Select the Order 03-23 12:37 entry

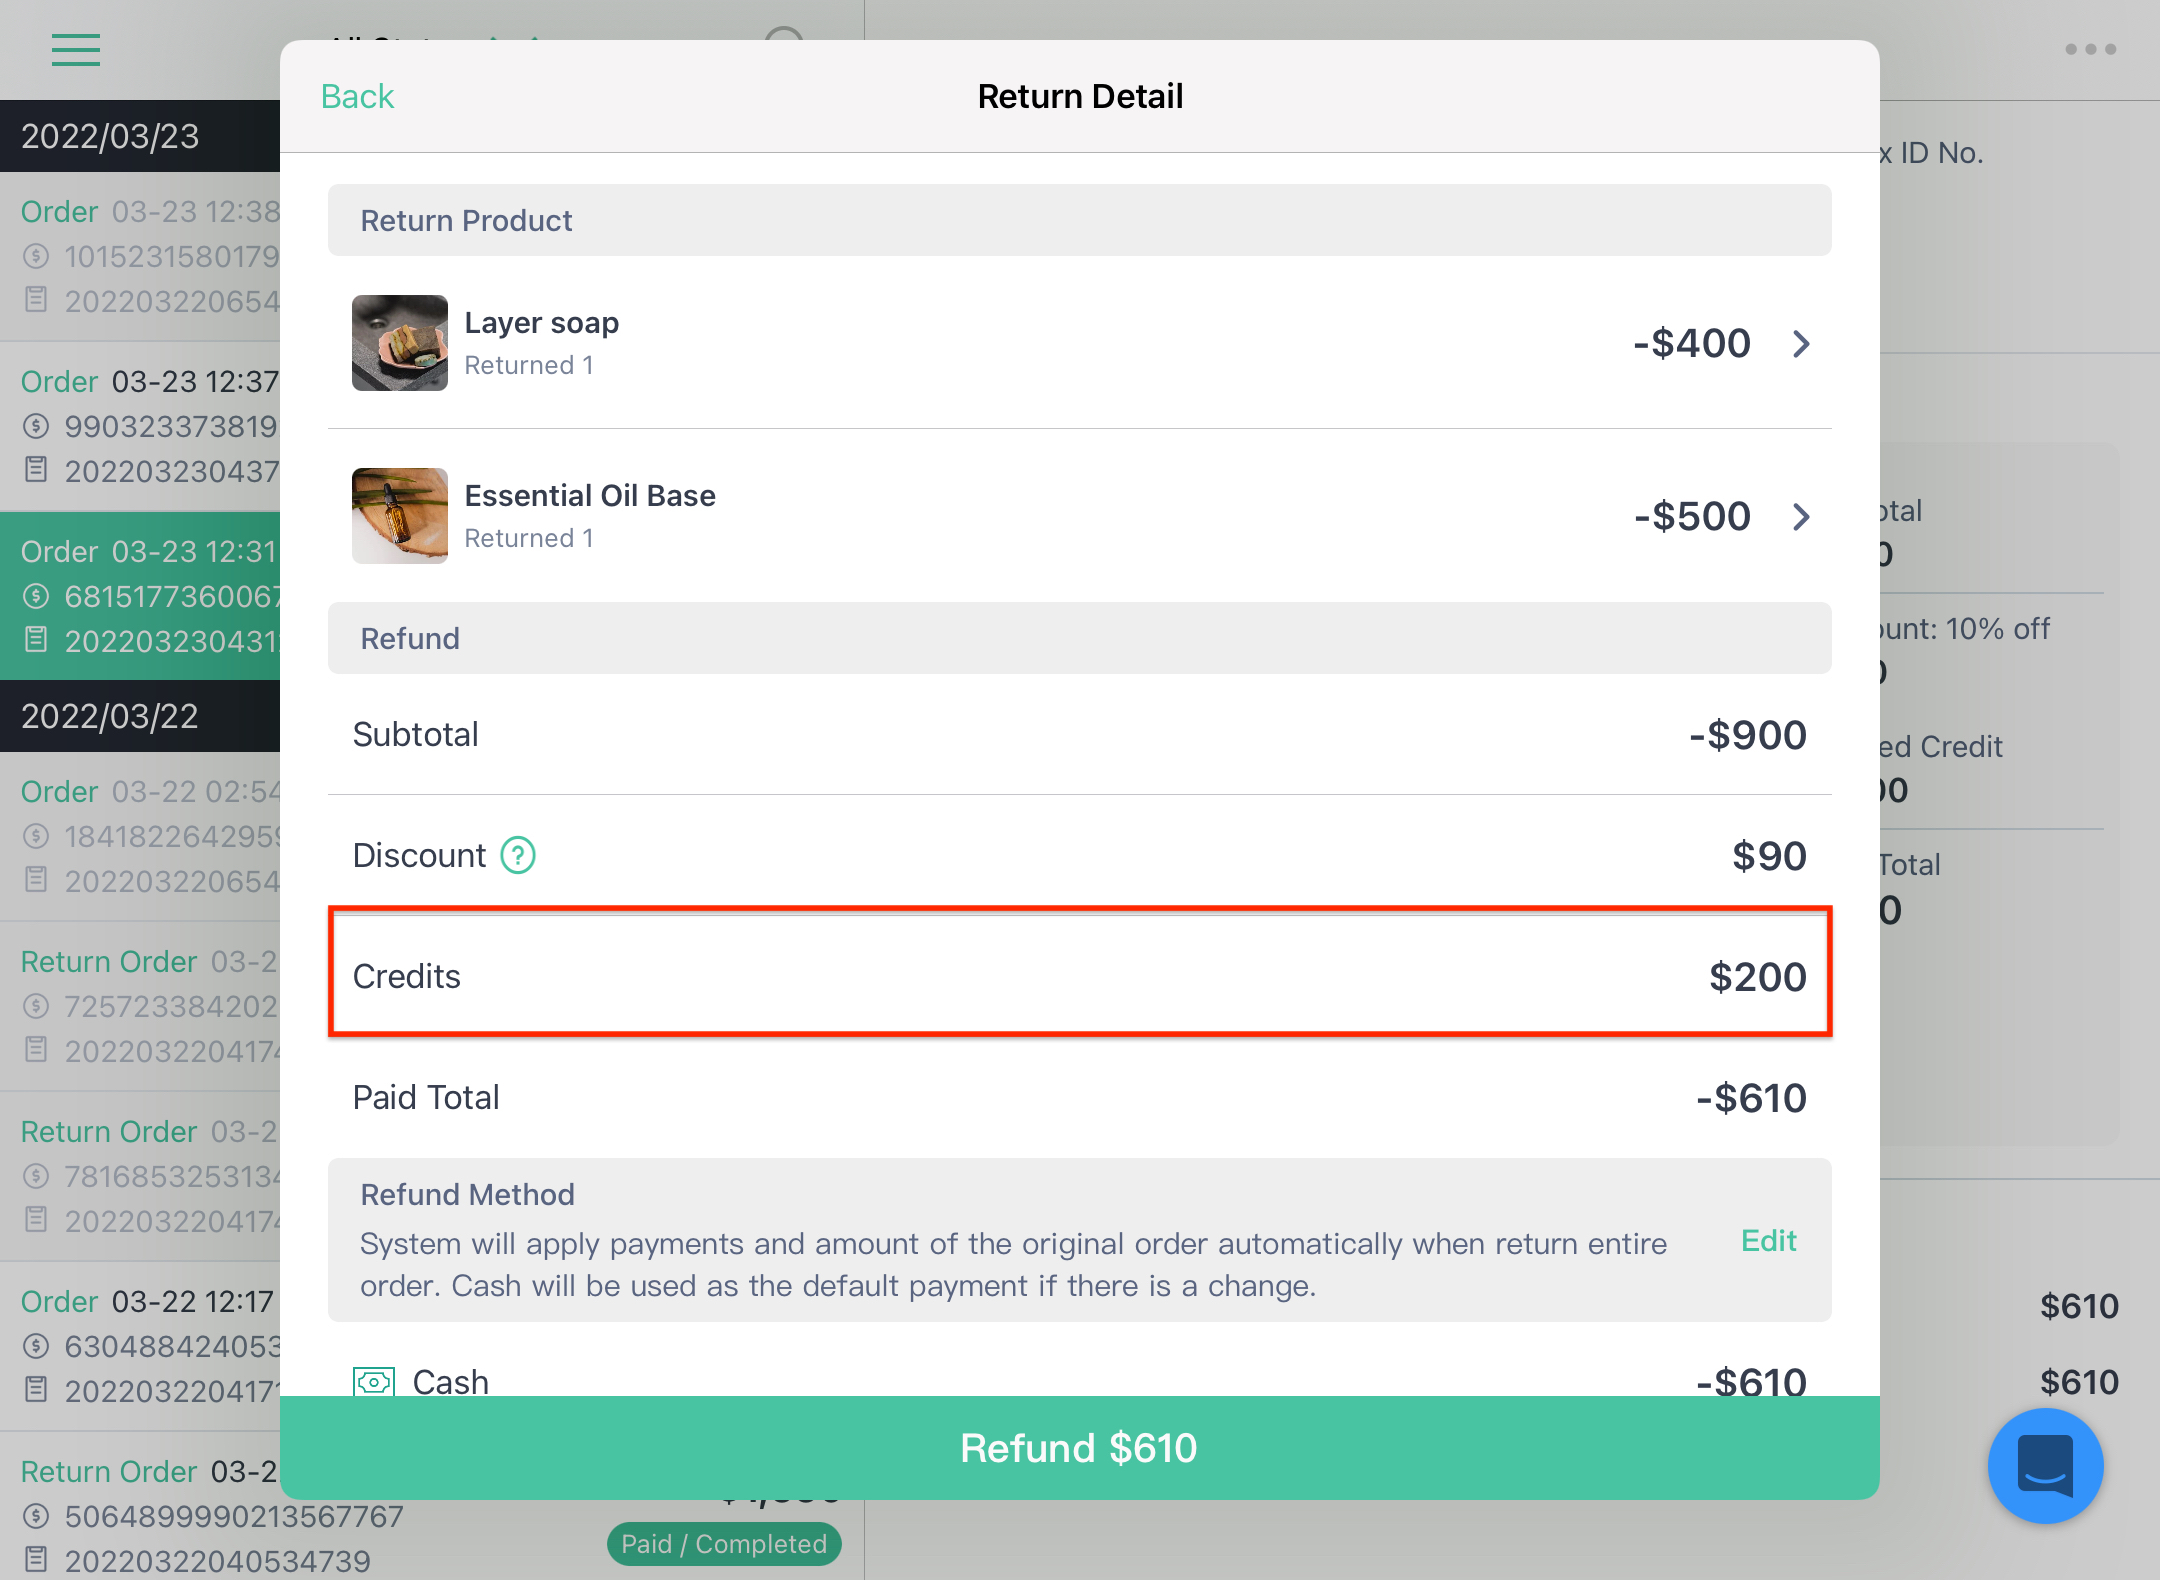pos(140,427)
